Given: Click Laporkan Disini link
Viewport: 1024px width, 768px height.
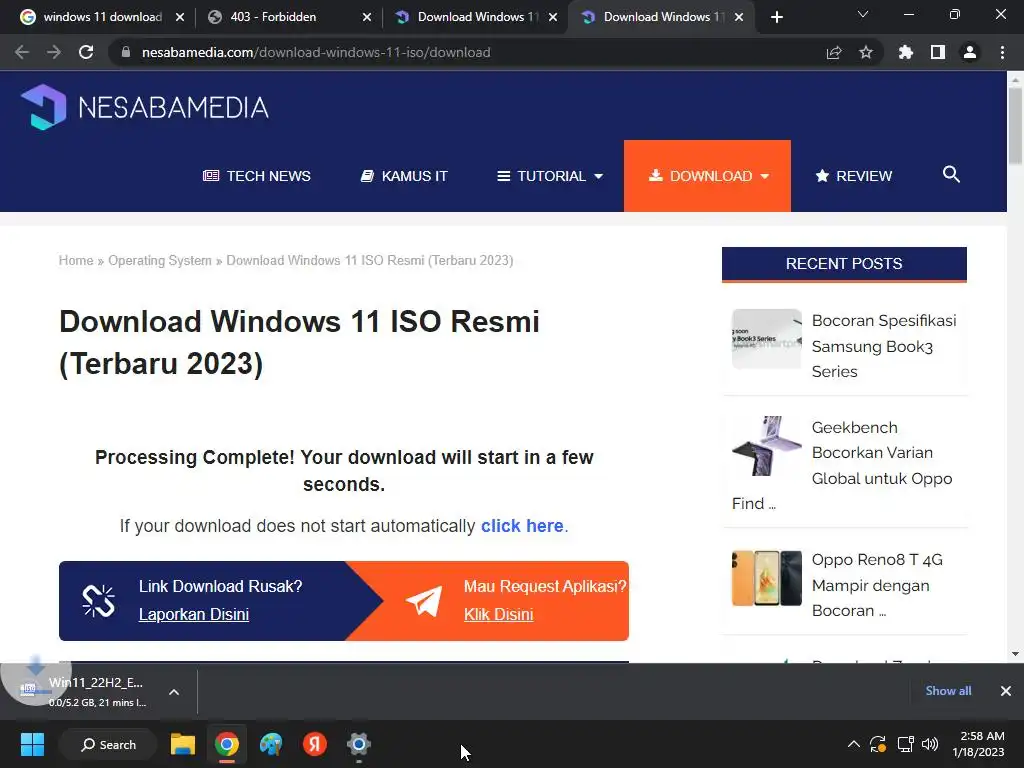Looking at the screenshot, I should pos(193,615).
